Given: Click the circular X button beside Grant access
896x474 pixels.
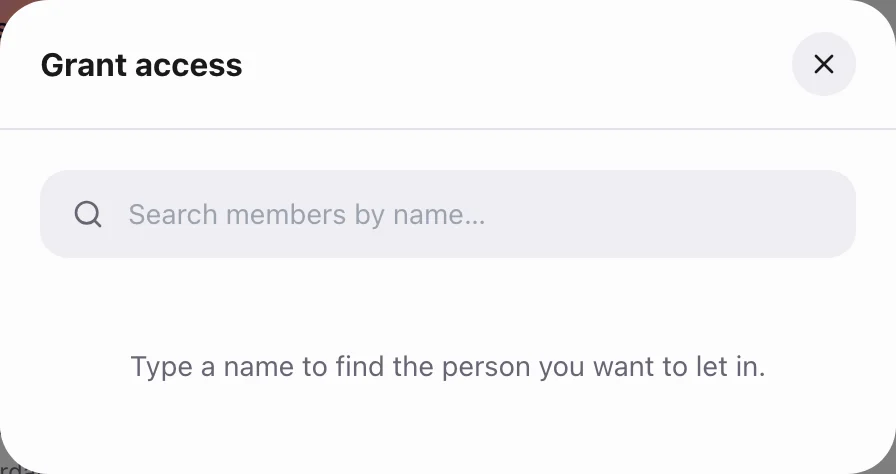Looking at the screenshot, I should pyautogui.click(x=823, y=64).
